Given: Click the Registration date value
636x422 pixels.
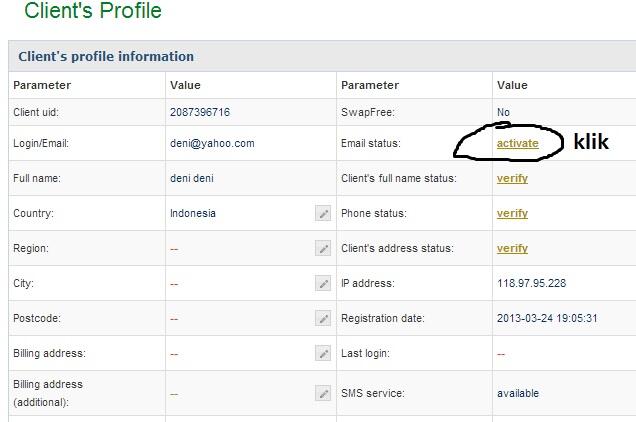Looking at the screenshot, I should (547, 318).
